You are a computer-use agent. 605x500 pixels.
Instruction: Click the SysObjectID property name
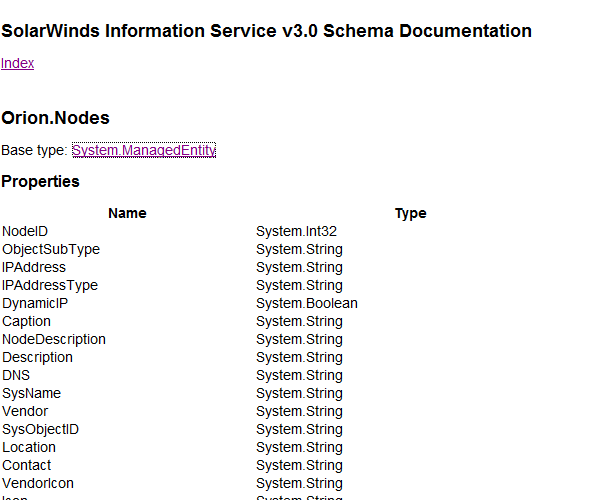tap(41, 429)
